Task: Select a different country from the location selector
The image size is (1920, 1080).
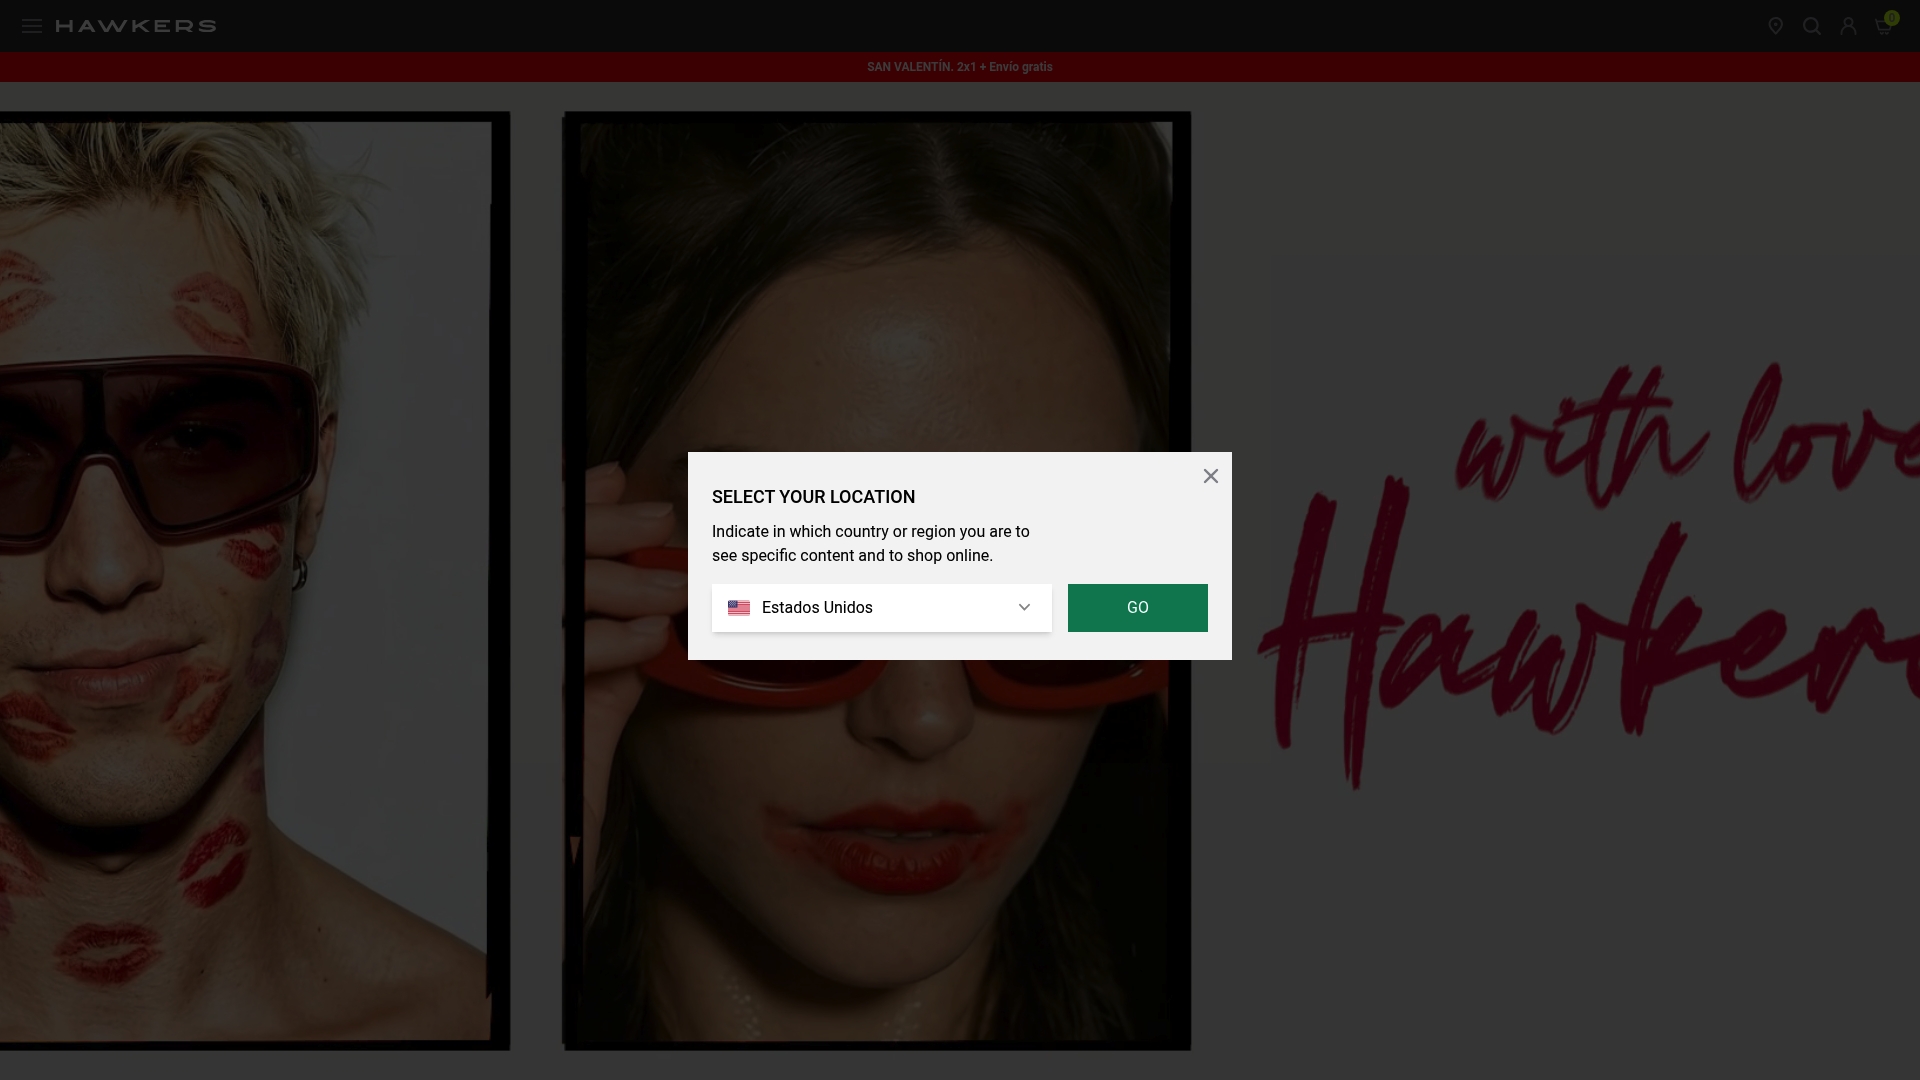Action: coord(881,608)
